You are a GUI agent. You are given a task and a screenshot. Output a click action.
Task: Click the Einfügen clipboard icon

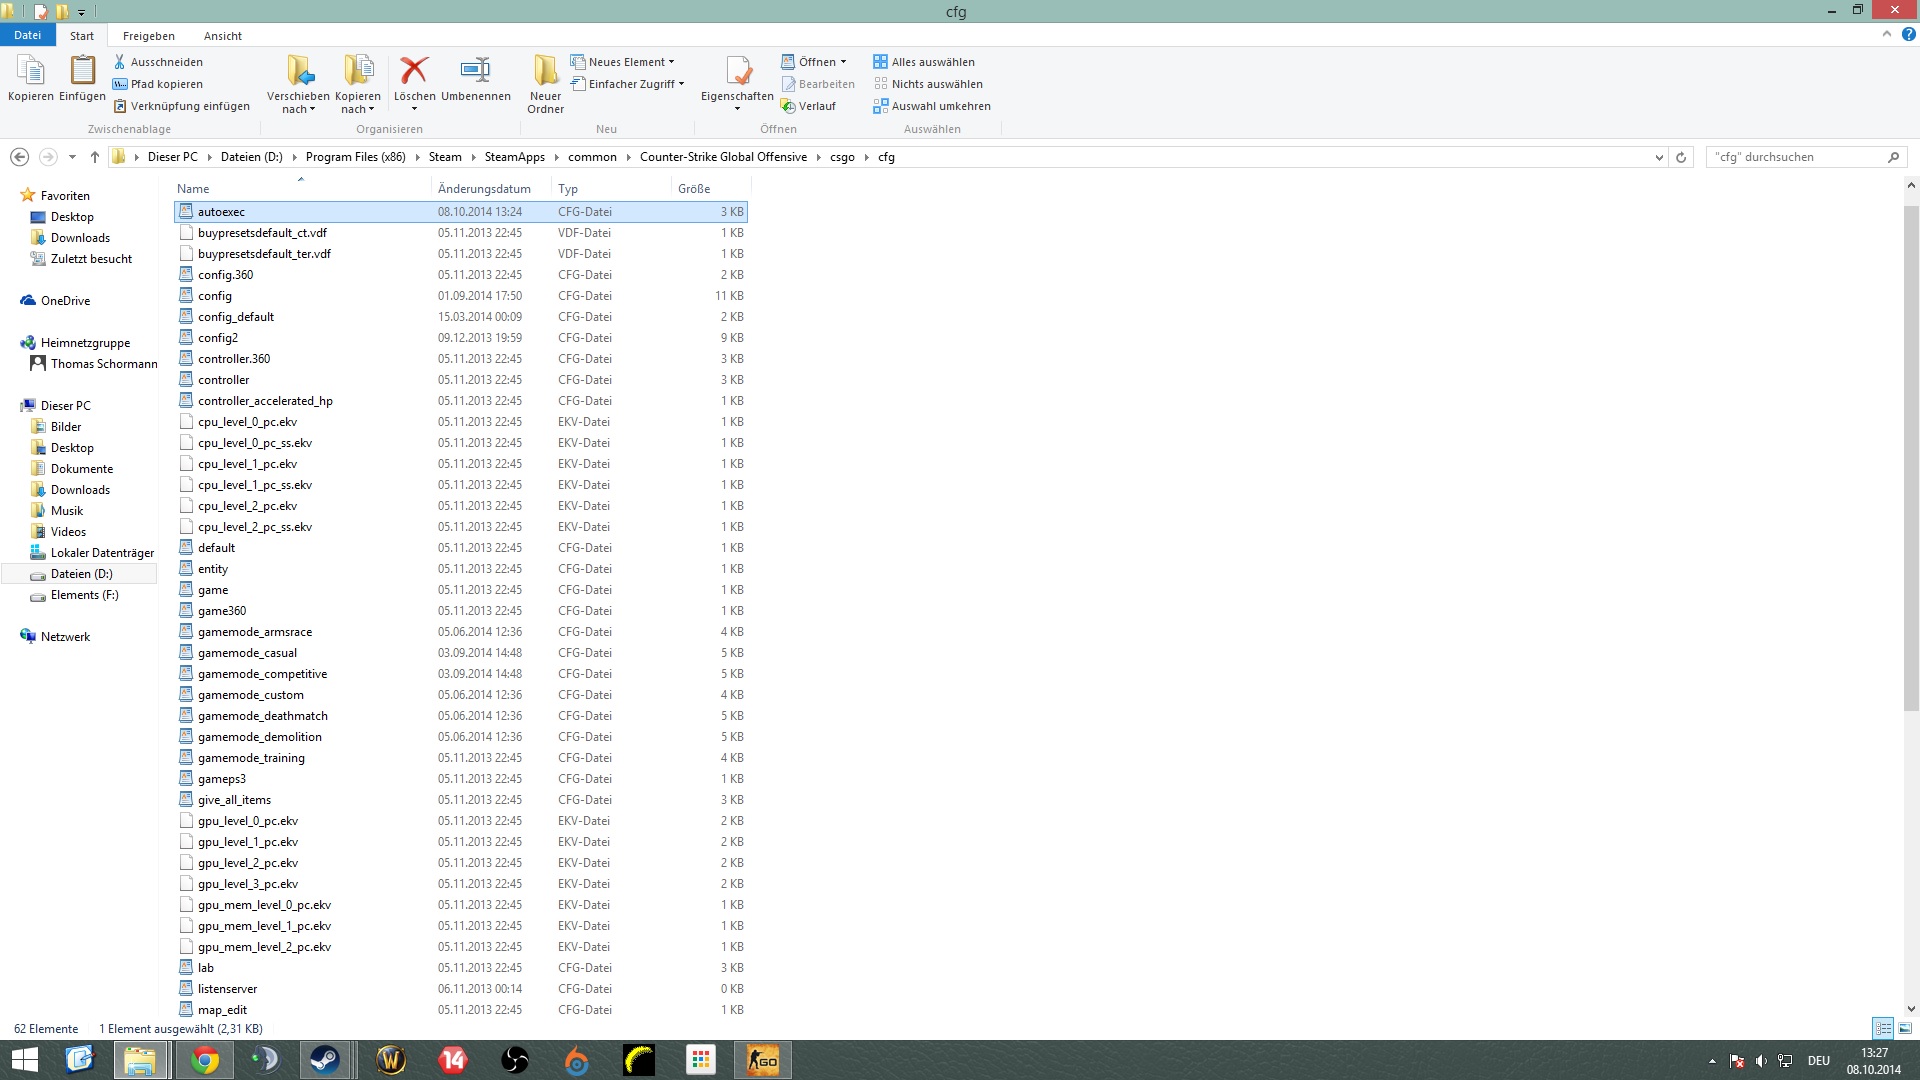(82, 71)
